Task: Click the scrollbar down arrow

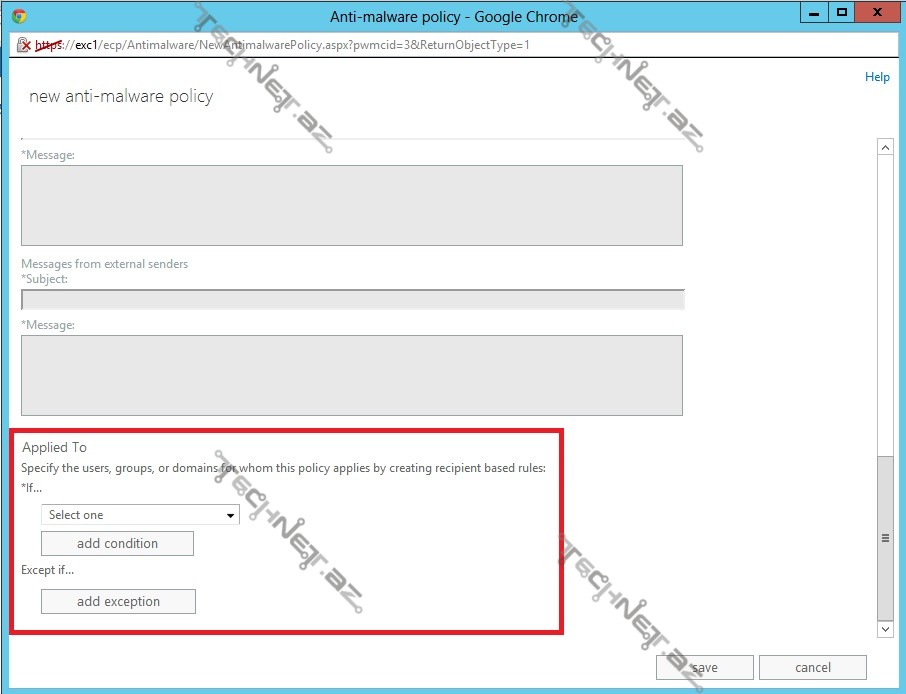Action: click(884, 629)
